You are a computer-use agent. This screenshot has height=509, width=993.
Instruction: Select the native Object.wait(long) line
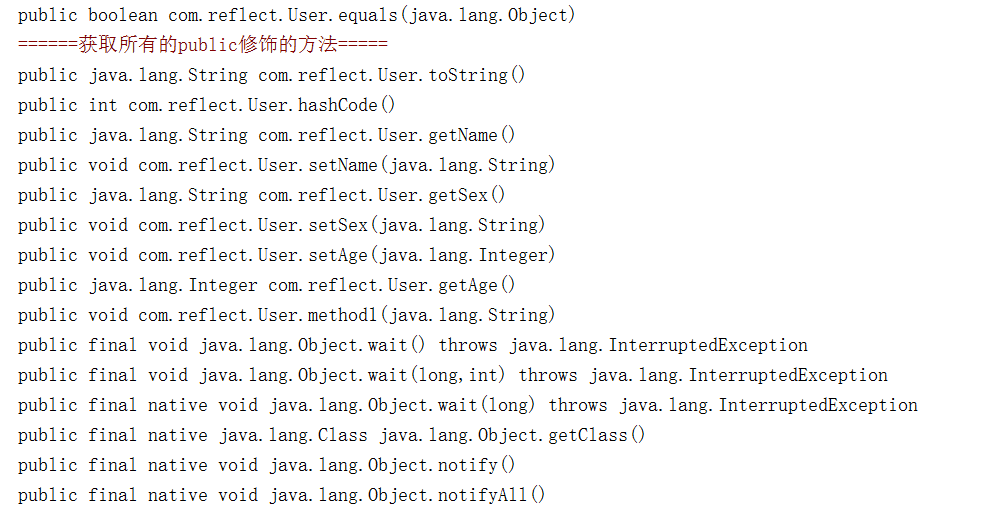click(x=467, y=405)
